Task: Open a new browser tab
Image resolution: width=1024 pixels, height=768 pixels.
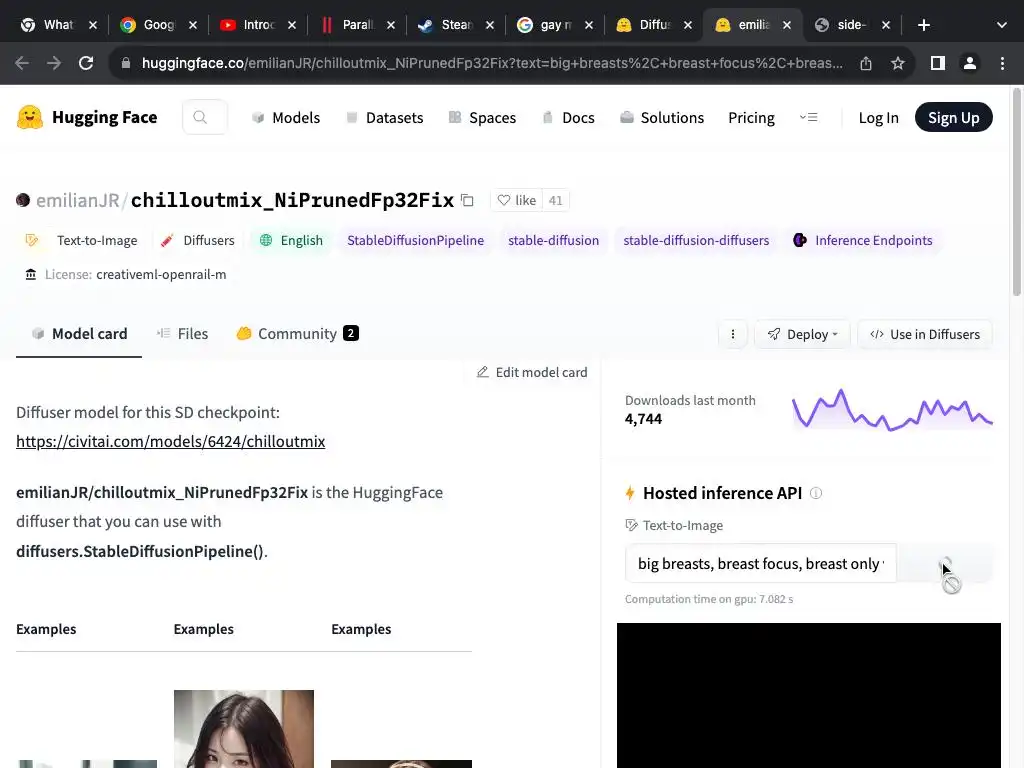Action: tap(923, 25)
